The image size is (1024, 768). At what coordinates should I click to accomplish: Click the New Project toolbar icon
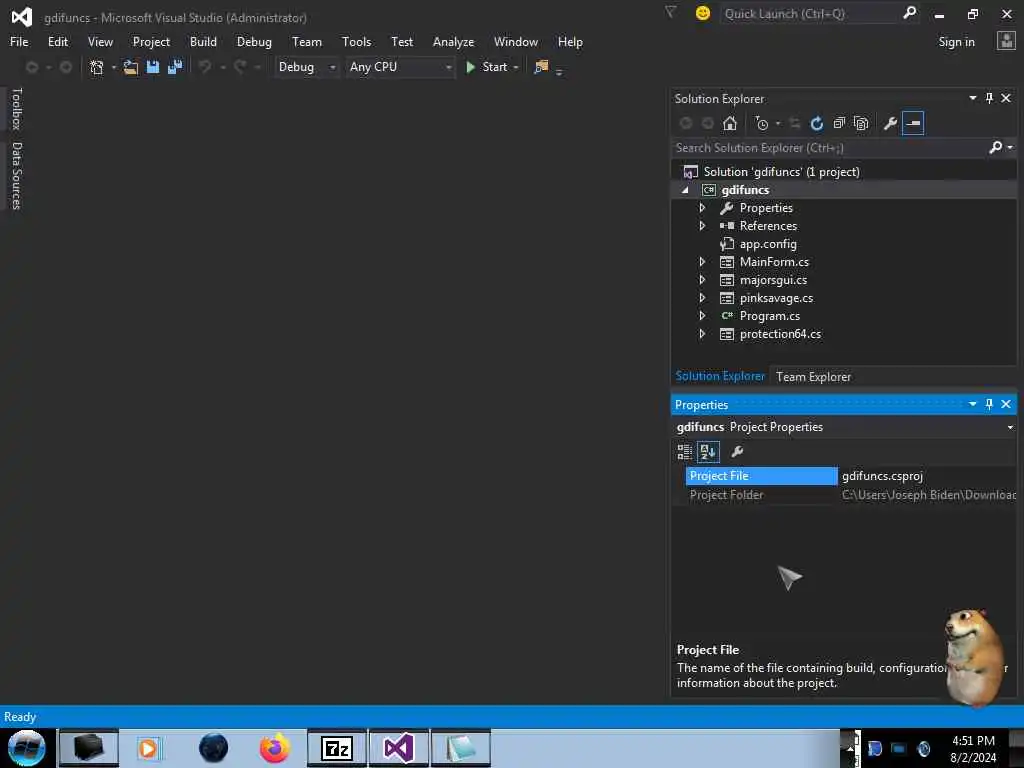[97, 67]
